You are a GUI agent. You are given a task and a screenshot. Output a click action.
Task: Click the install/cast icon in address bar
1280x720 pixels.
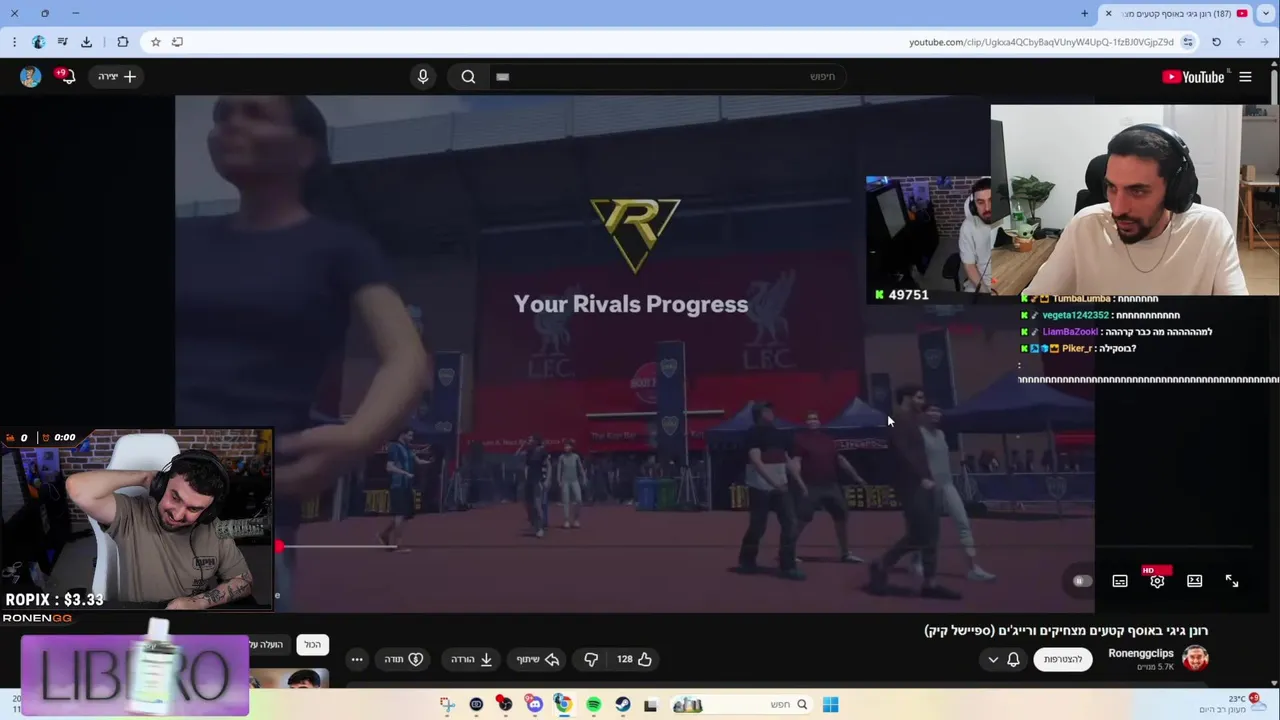tap(177, 42)
